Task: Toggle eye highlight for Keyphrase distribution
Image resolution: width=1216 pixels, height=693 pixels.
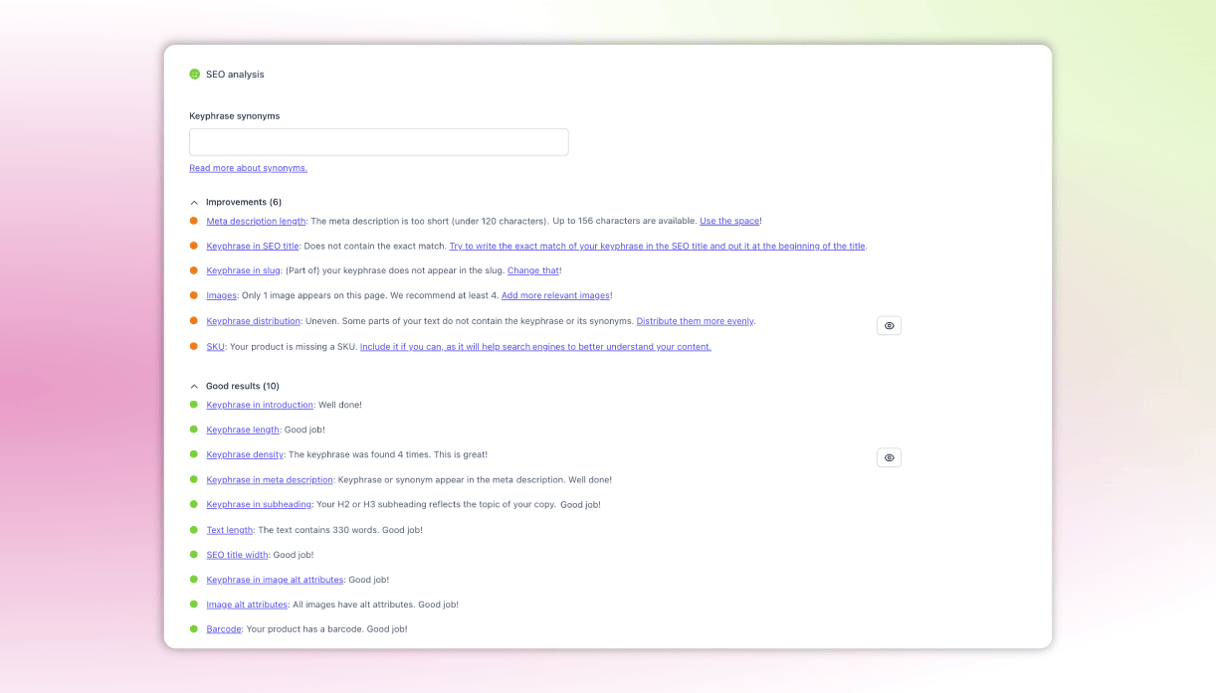Action: point(889,326)
